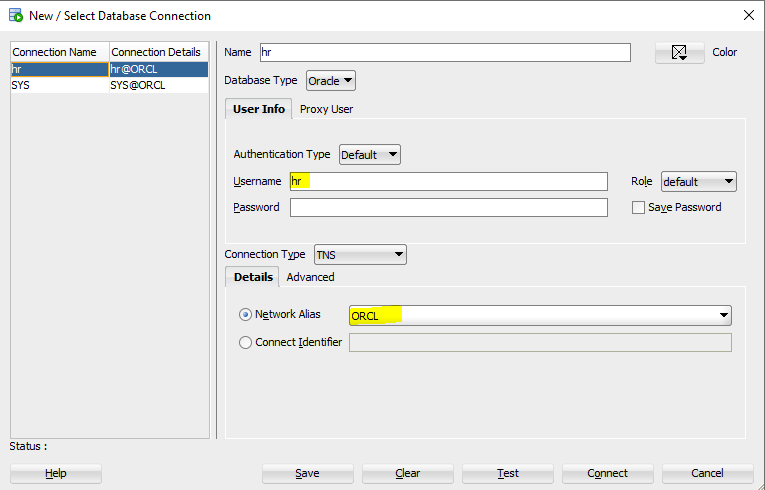Expand the Authentication Type dropdown
The height and width of the screenshot is (490, 765).
pos(370,155)
